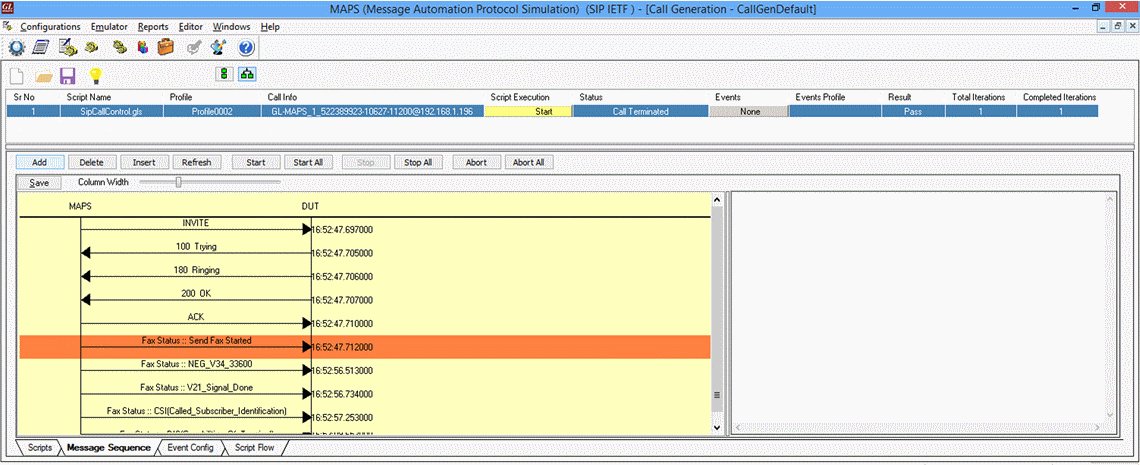Save with purple floppy disk icon
The image size is (1140, 465).
68,75
